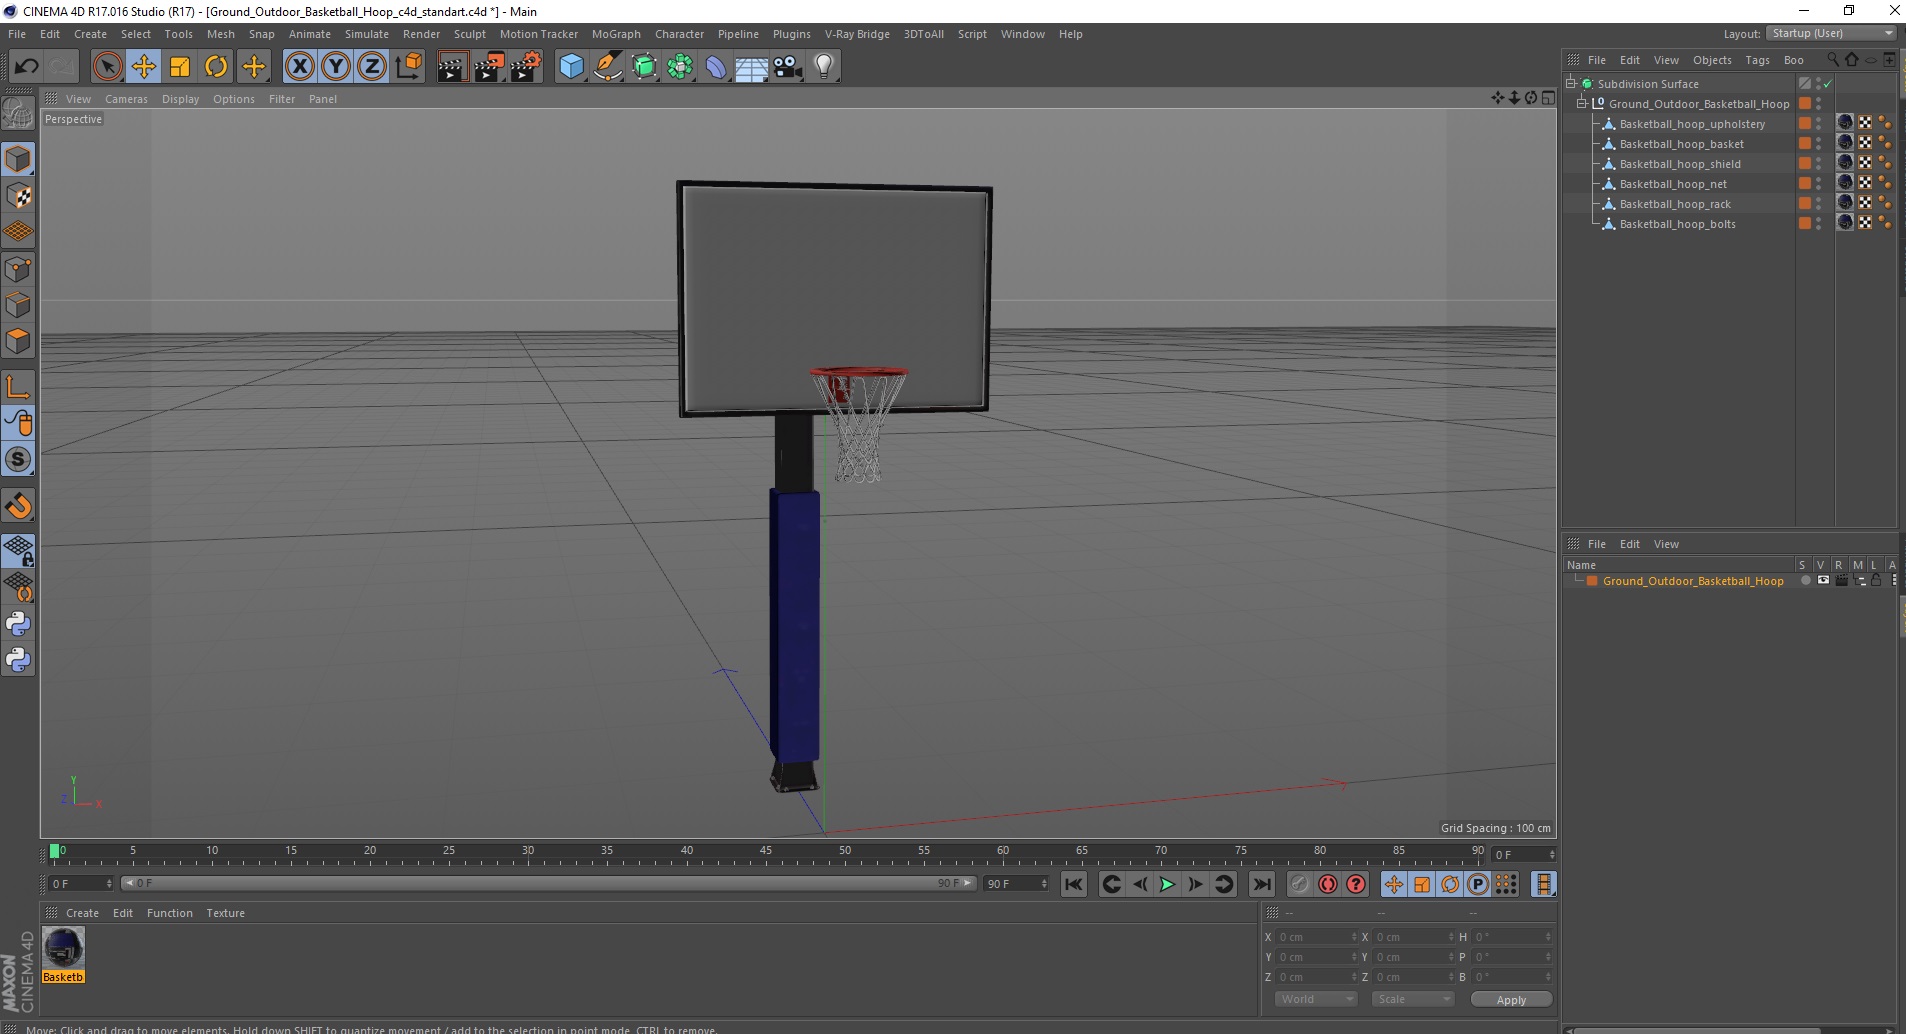Select the Live Selection tool

pos(108,67)
